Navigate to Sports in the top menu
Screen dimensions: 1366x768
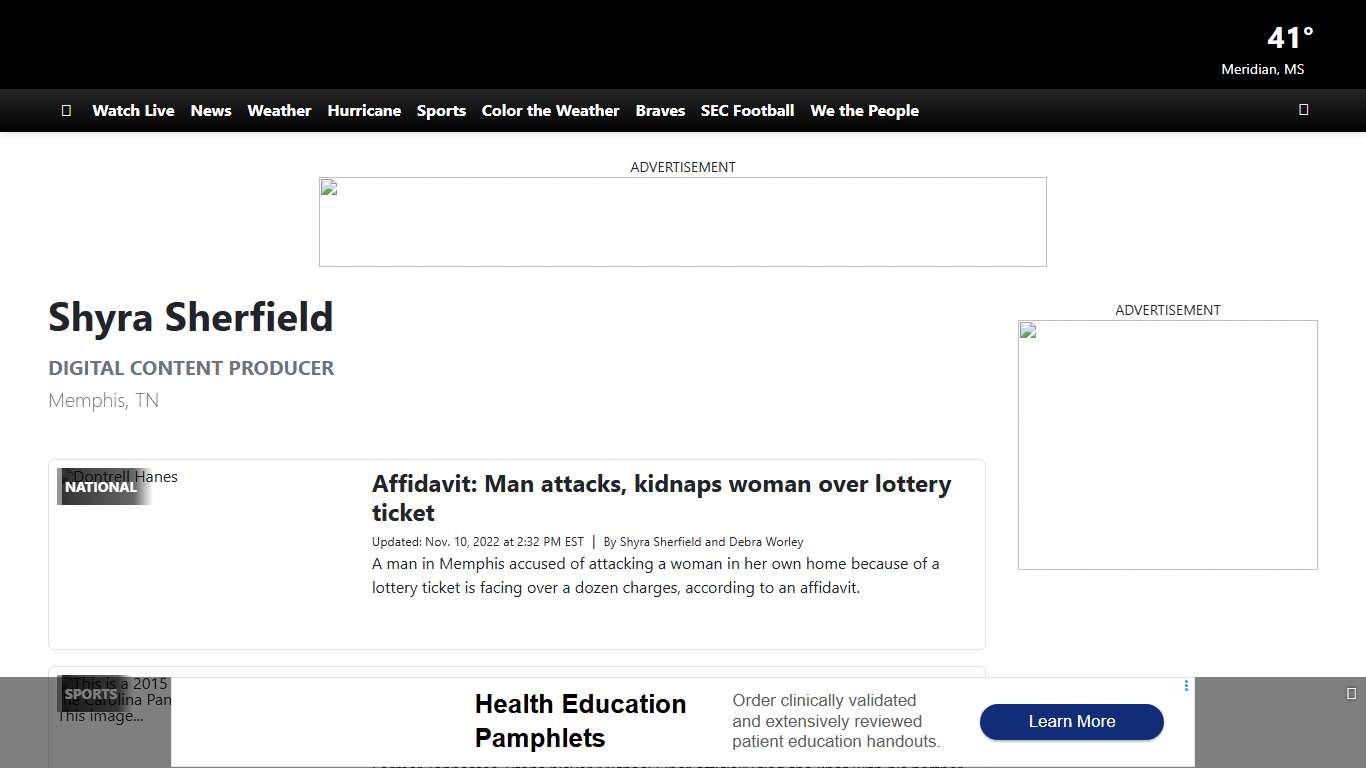coord(441,111)
